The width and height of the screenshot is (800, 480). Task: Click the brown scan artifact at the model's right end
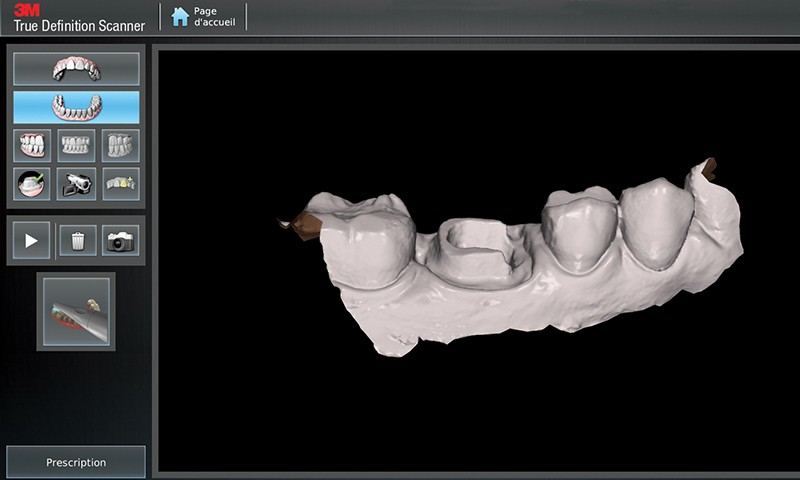[x=708, y=170]
